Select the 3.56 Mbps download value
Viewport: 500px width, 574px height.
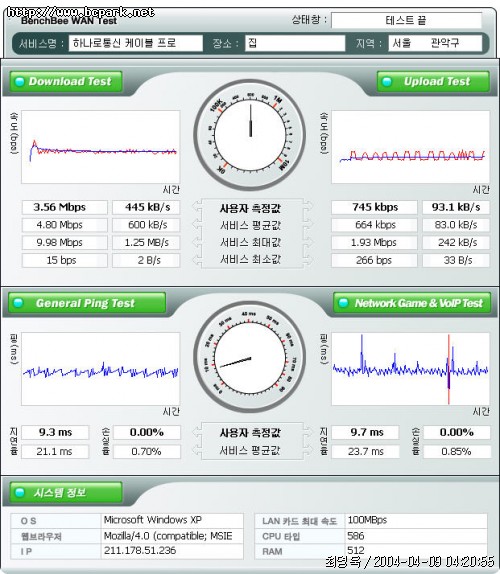65,207
